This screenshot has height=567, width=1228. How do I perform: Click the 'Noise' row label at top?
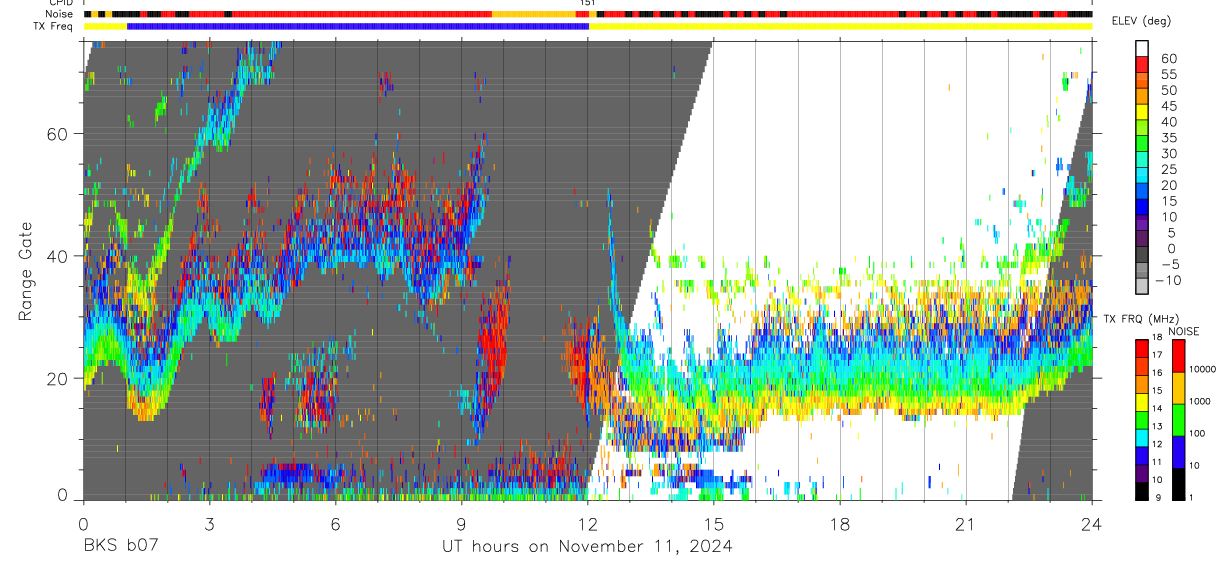pyautogui.click(x=60, y=14)
